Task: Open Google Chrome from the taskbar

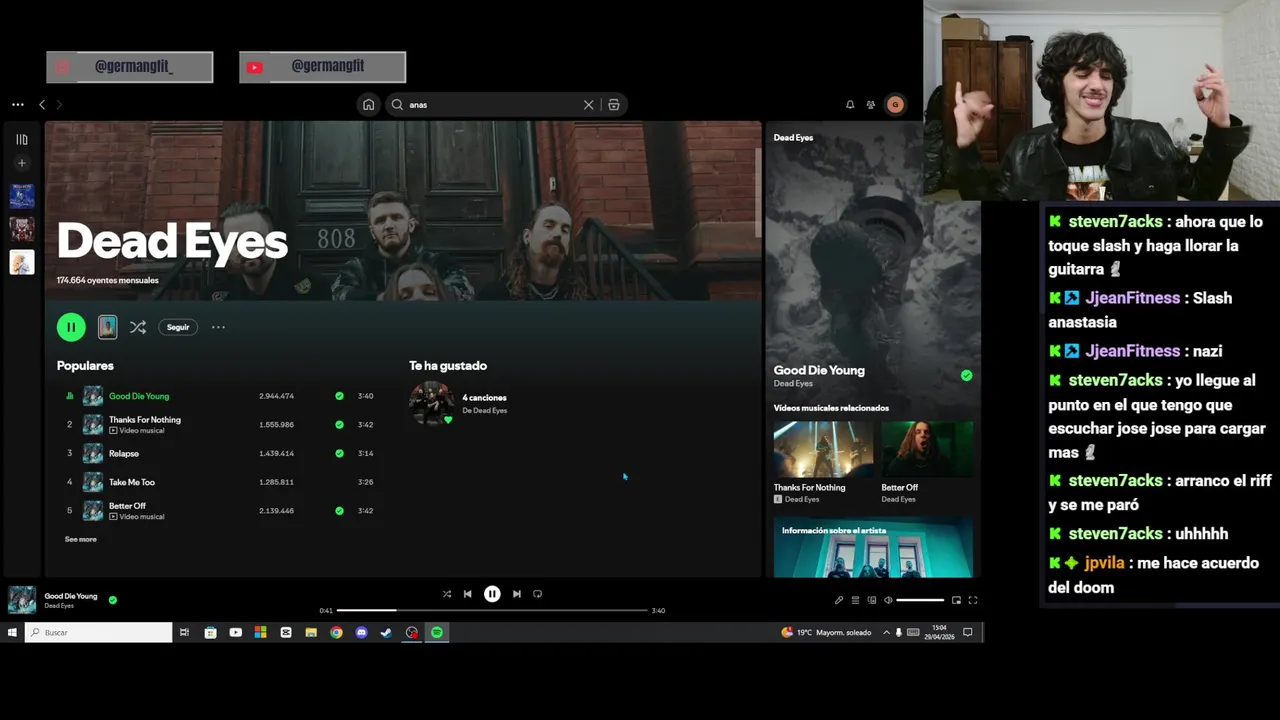Action: 336,632
